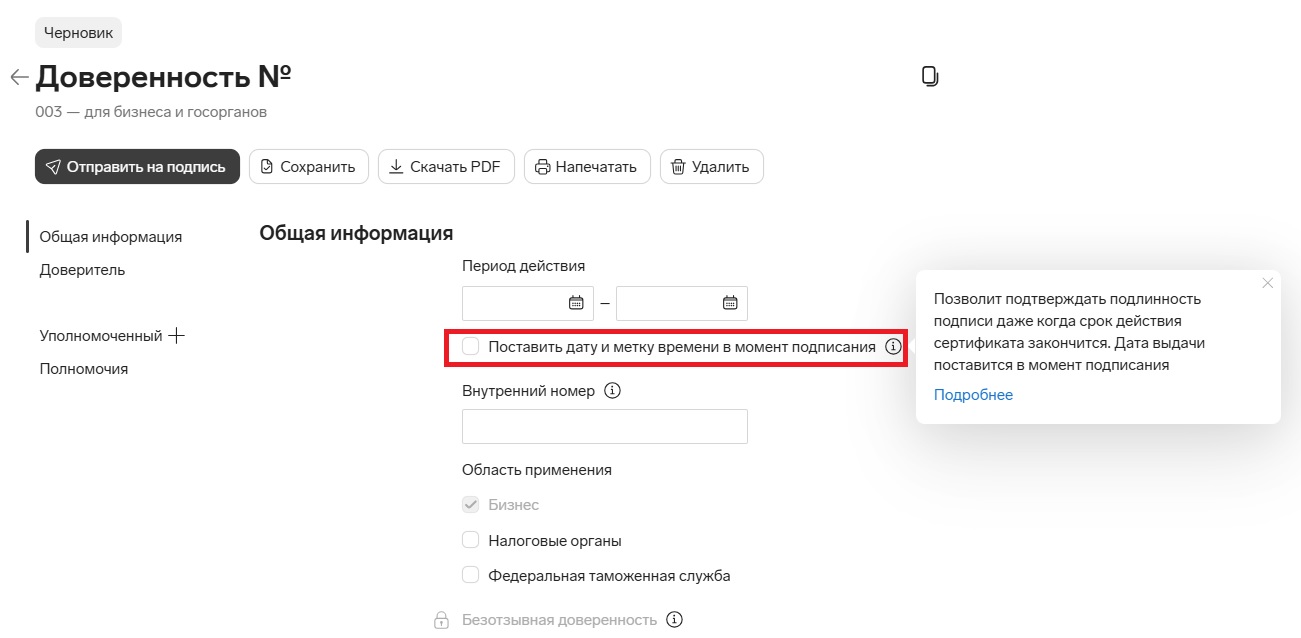Image resolution: width=1301 pixels, height=638 pixels.
Task: Click info icon beside timestamp checkbox
Action: coord(893,347)
